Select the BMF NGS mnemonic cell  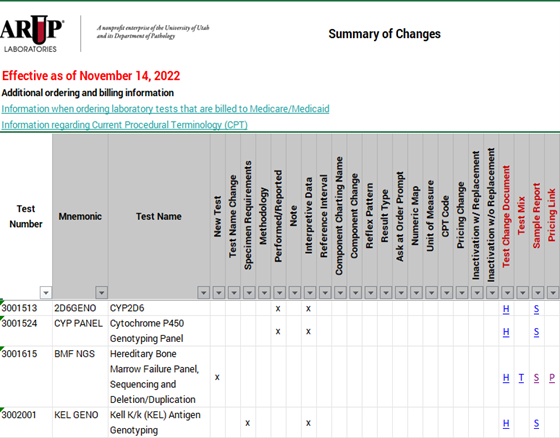80,377
